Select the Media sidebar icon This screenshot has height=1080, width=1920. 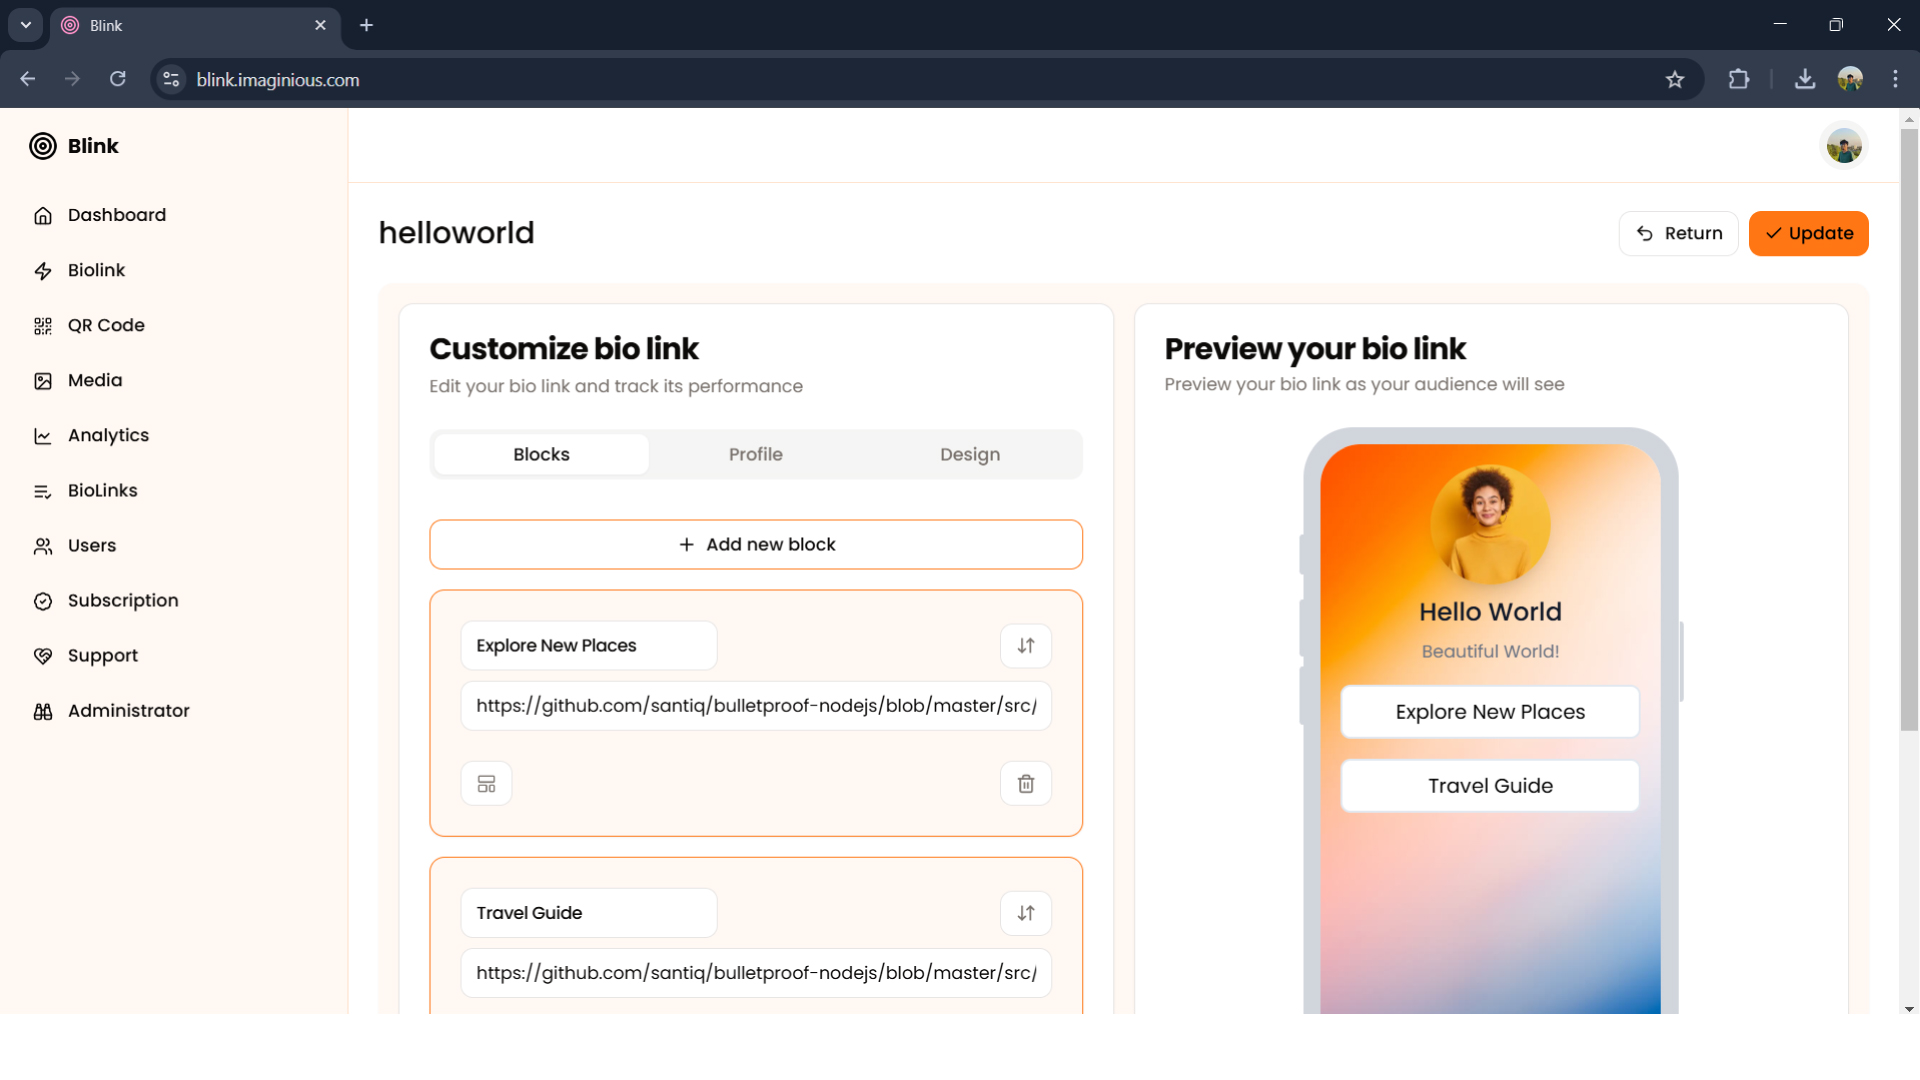pyautogui.click(x=44, y=380)
